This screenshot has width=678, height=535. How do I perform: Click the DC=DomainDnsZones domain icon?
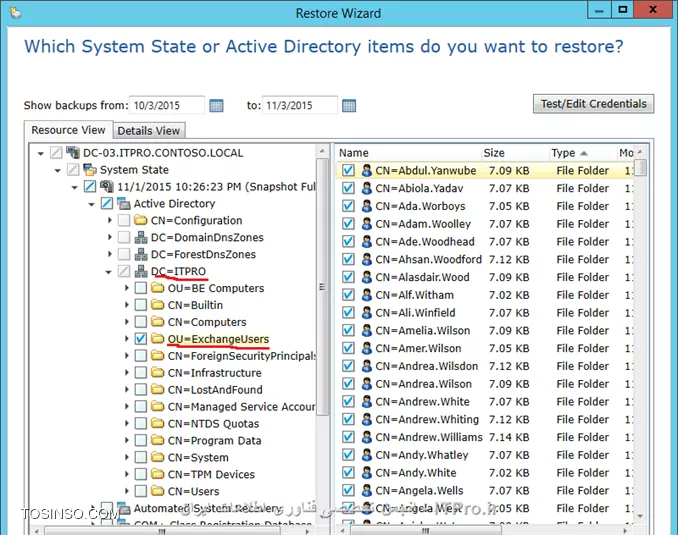[x=141, y=237]
